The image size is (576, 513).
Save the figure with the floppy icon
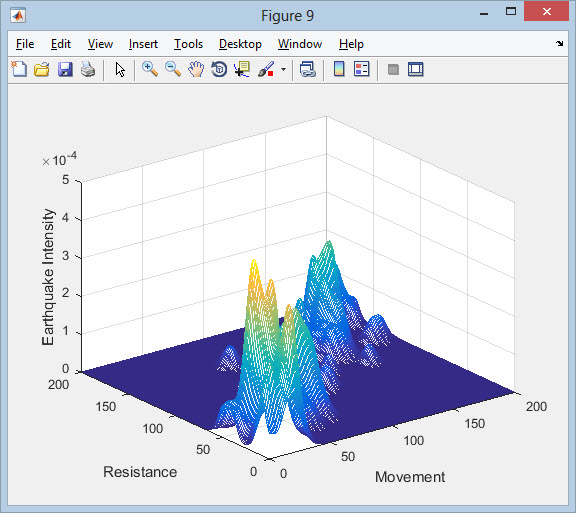(x=65, y=69)
